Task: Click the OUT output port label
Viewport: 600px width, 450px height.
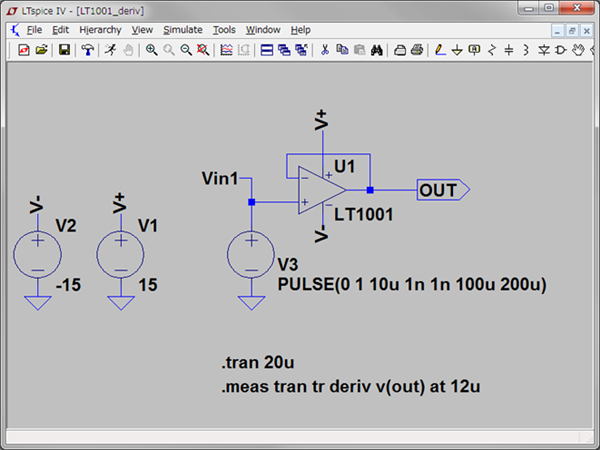Action: pos(439,190)
